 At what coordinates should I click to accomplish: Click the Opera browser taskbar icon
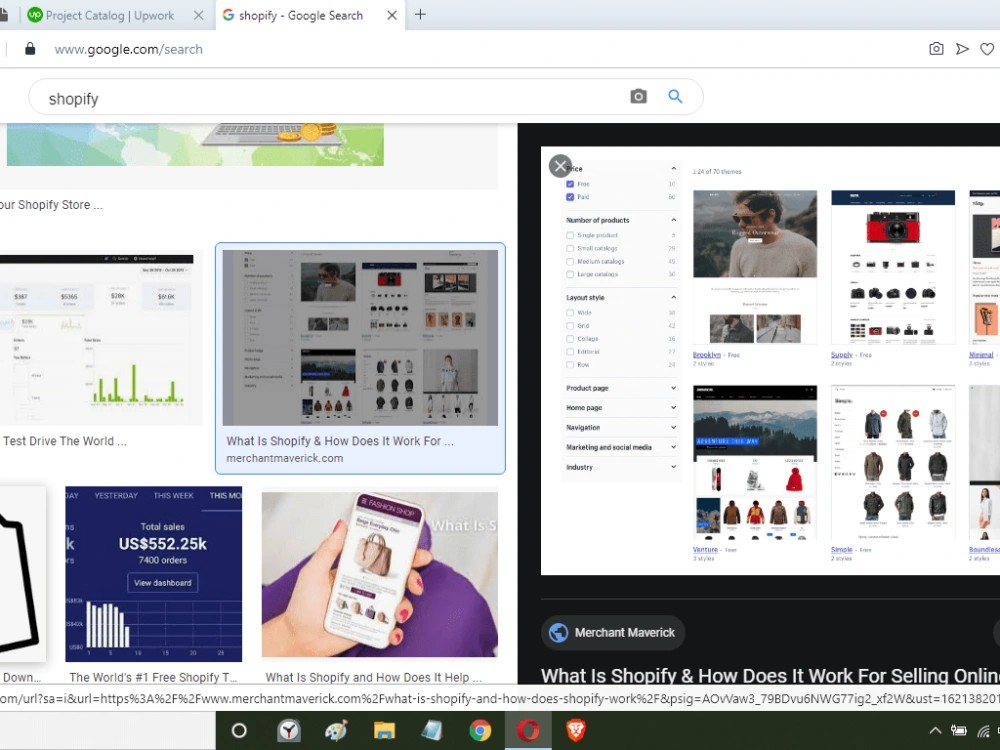tap(528, 731)
